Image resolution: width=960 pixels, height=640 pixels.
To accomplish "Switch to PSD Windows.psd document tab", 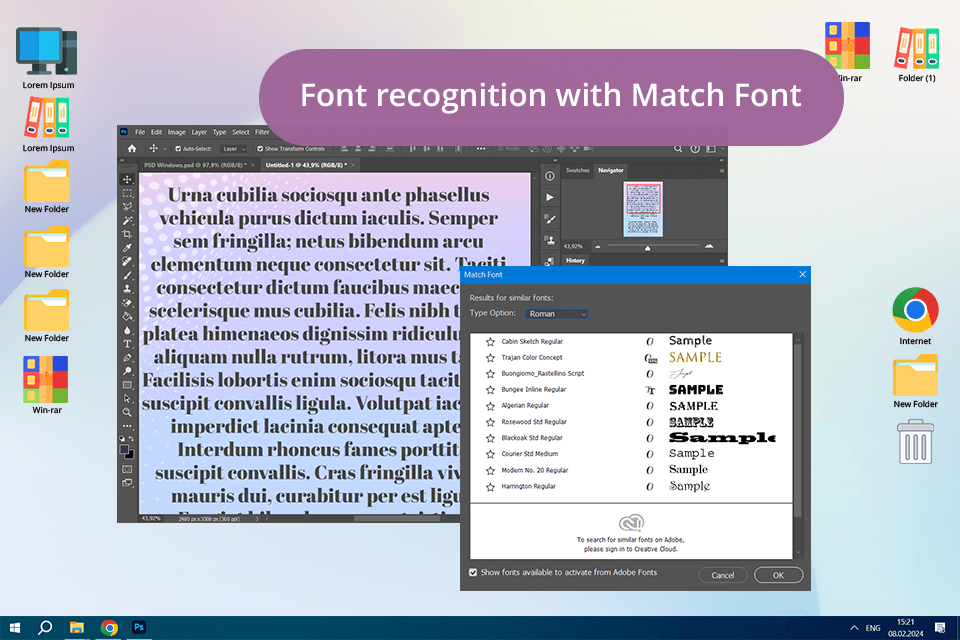I will (195, 165).
